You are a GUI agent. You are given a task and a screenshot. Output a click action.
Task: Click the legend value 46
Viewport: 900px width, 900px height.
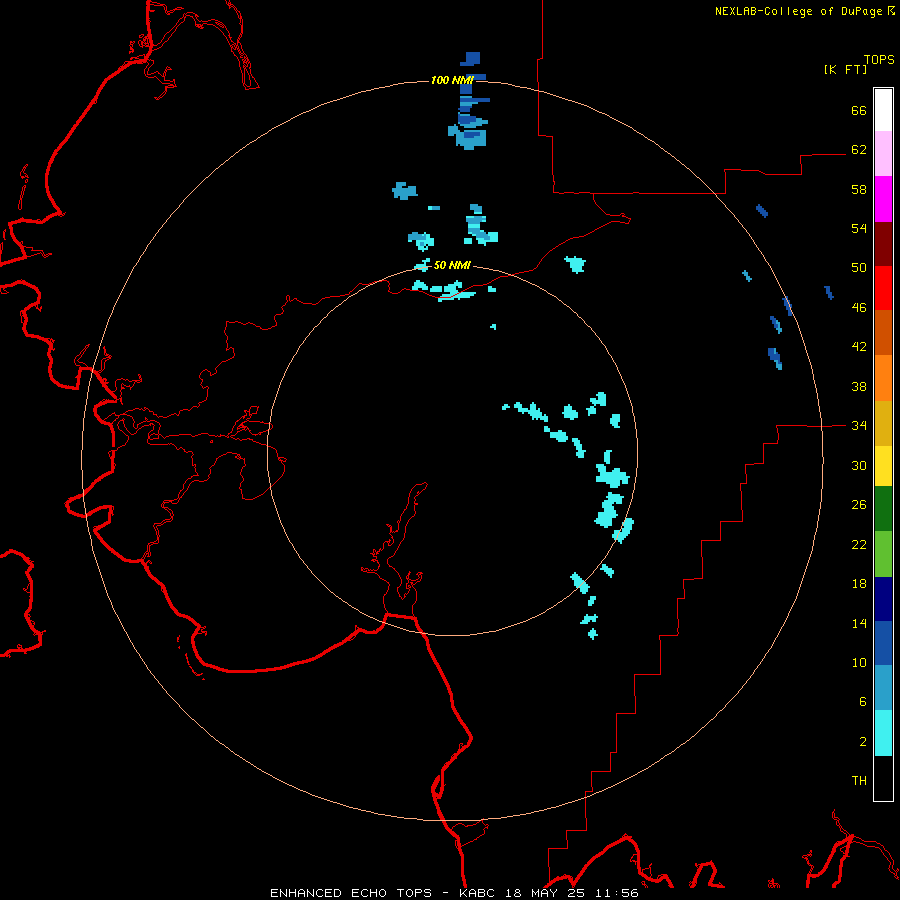tap(859, 308)
